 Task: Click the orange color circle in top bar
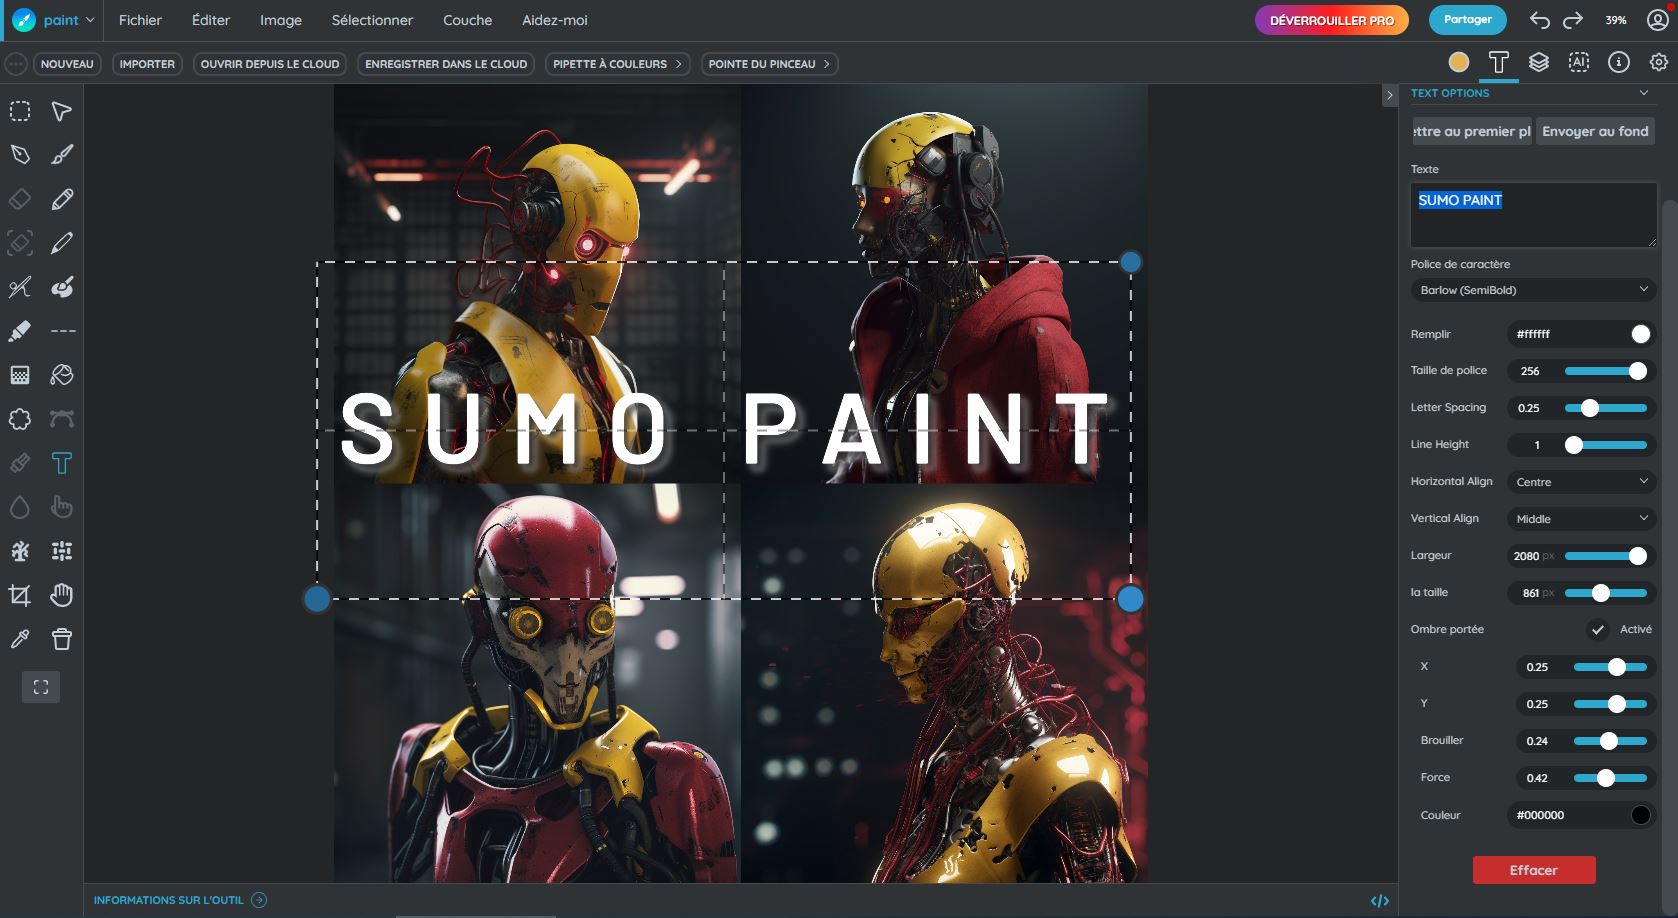tap(1459, 62)
